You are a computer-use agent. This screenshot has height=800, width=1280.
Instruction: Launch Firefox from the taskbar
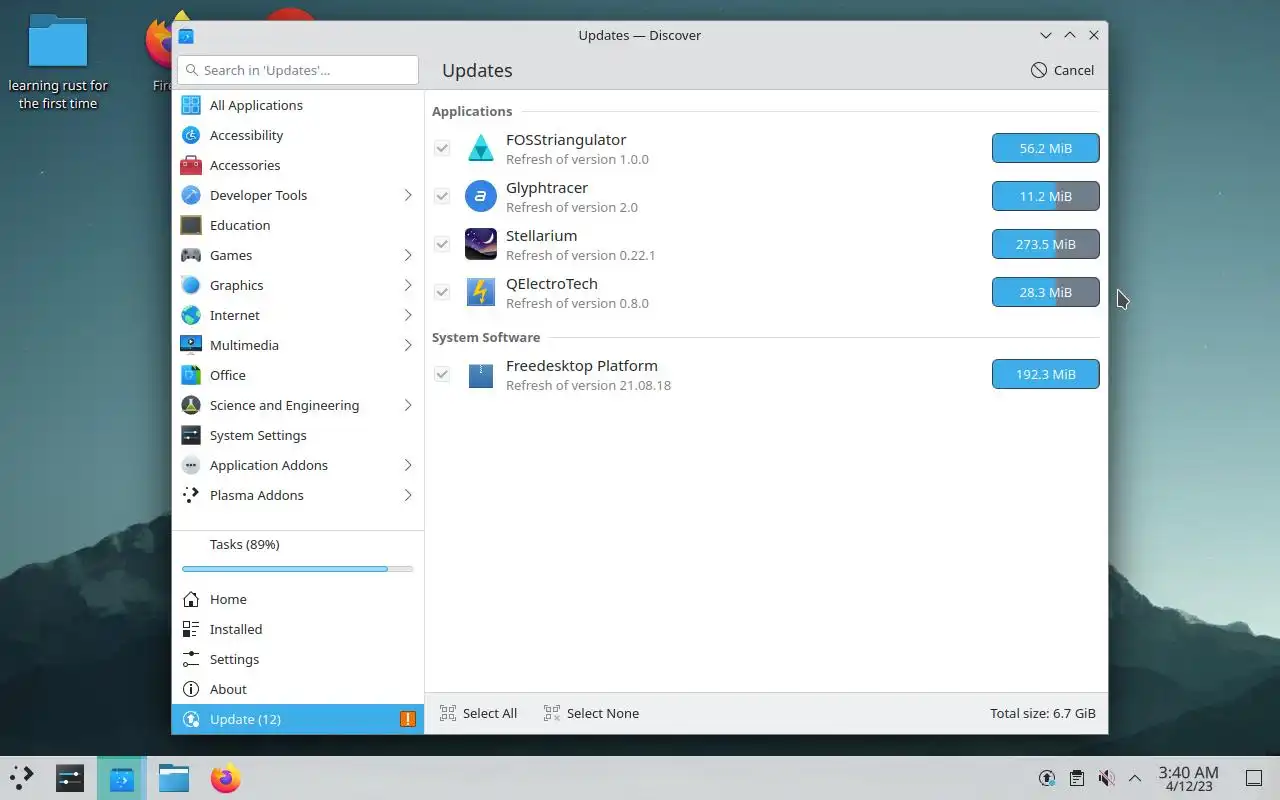point(226,778)
